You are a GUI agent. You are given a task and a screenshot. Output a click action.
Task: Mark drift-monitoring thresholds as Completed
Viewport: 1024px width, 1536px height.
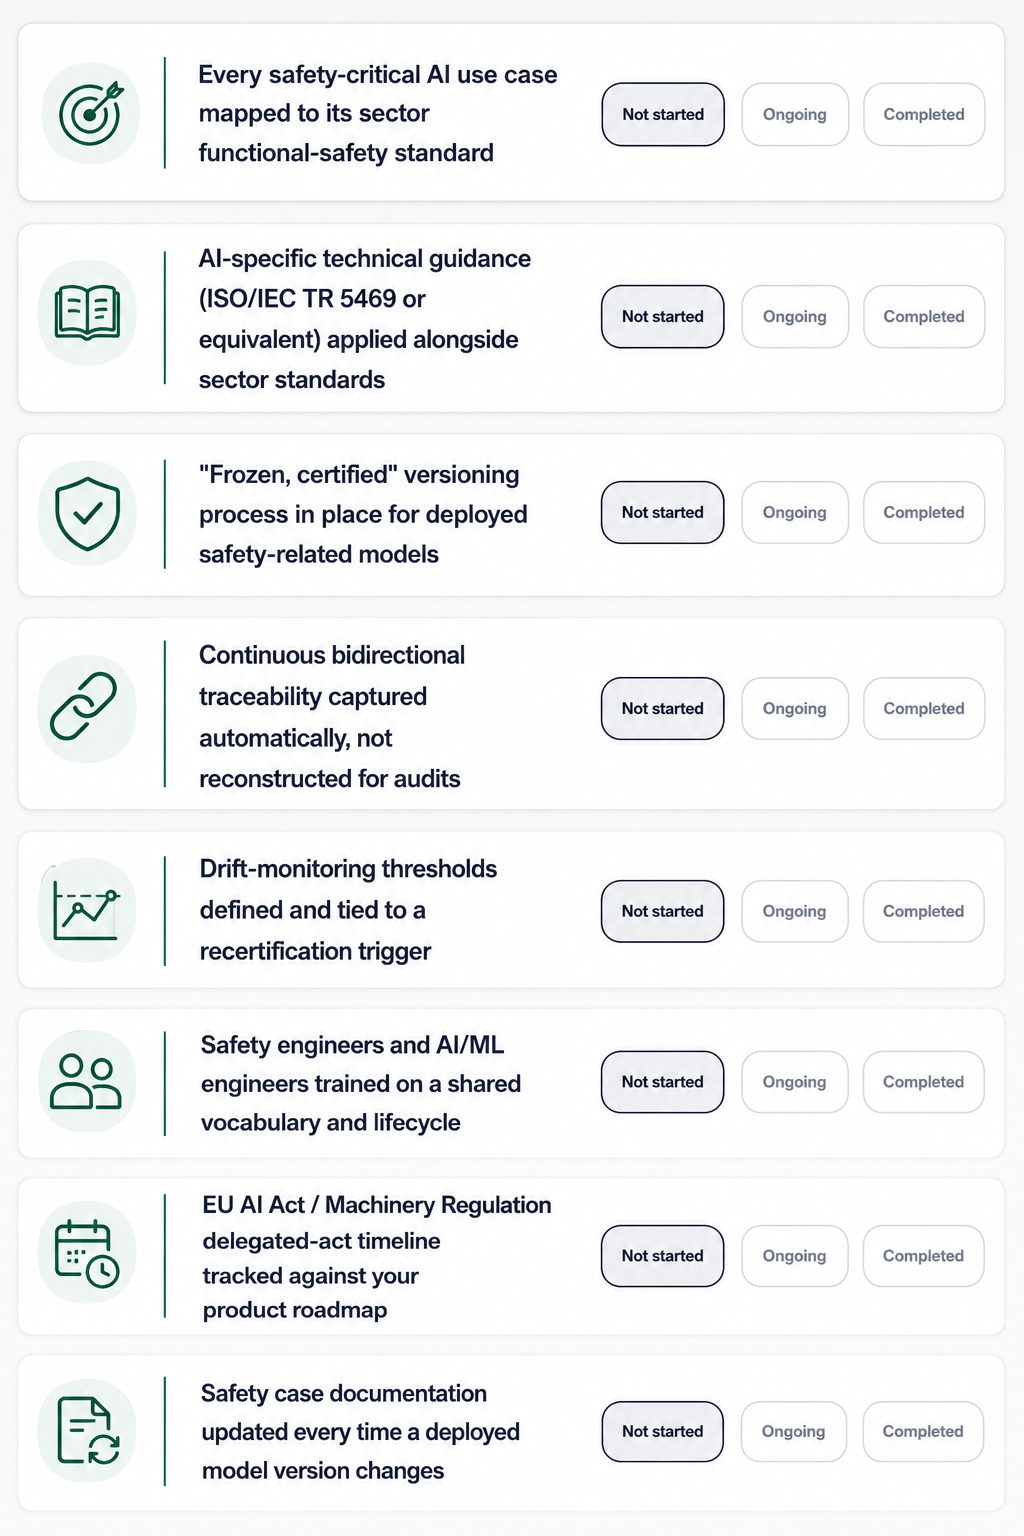(x=923, y=911)
